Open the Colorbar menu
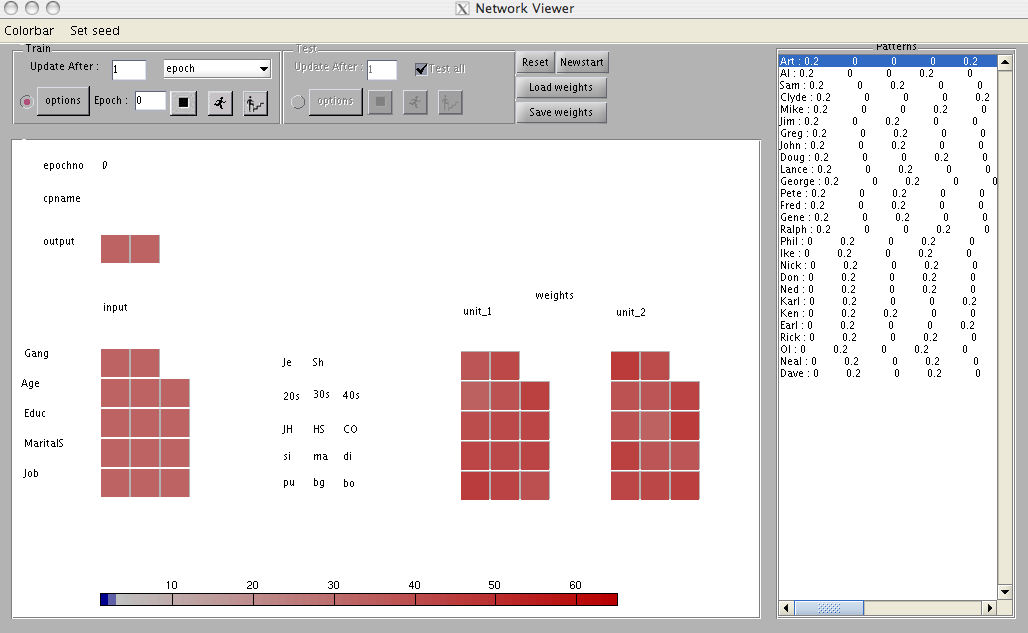 tap(29, 31)
